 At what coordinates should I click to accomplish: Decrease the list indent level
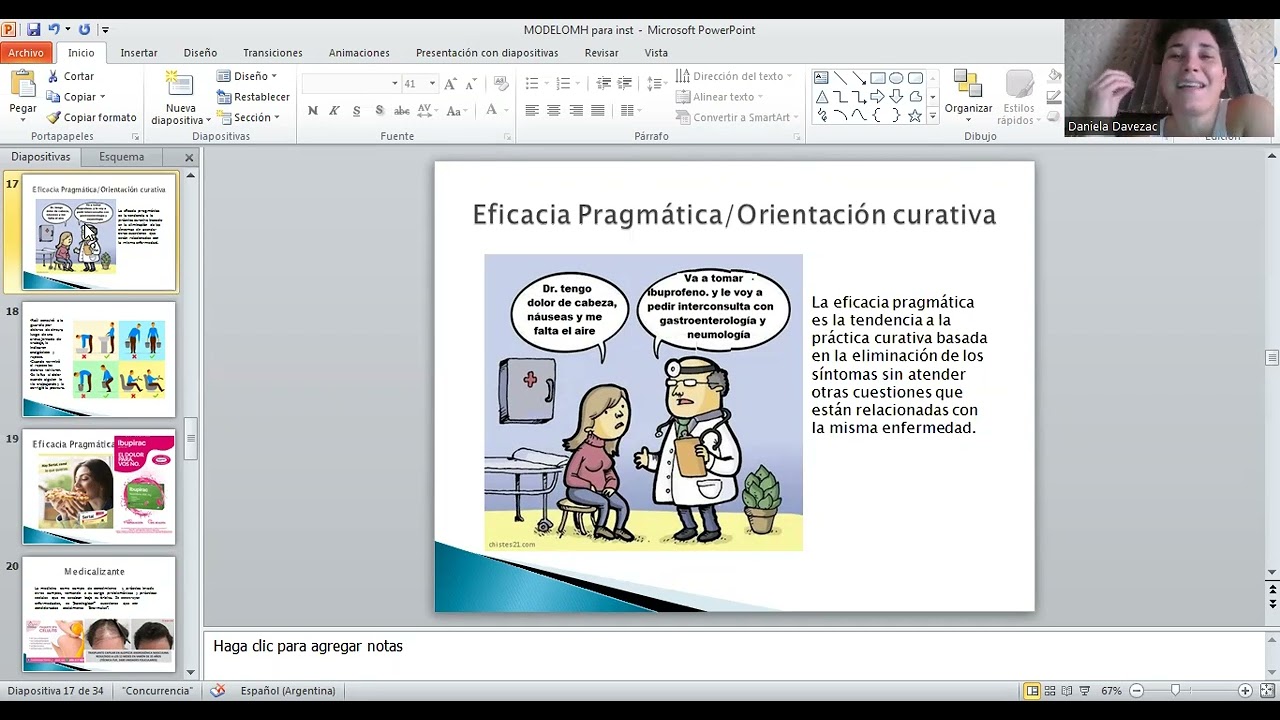click(604, 84)
